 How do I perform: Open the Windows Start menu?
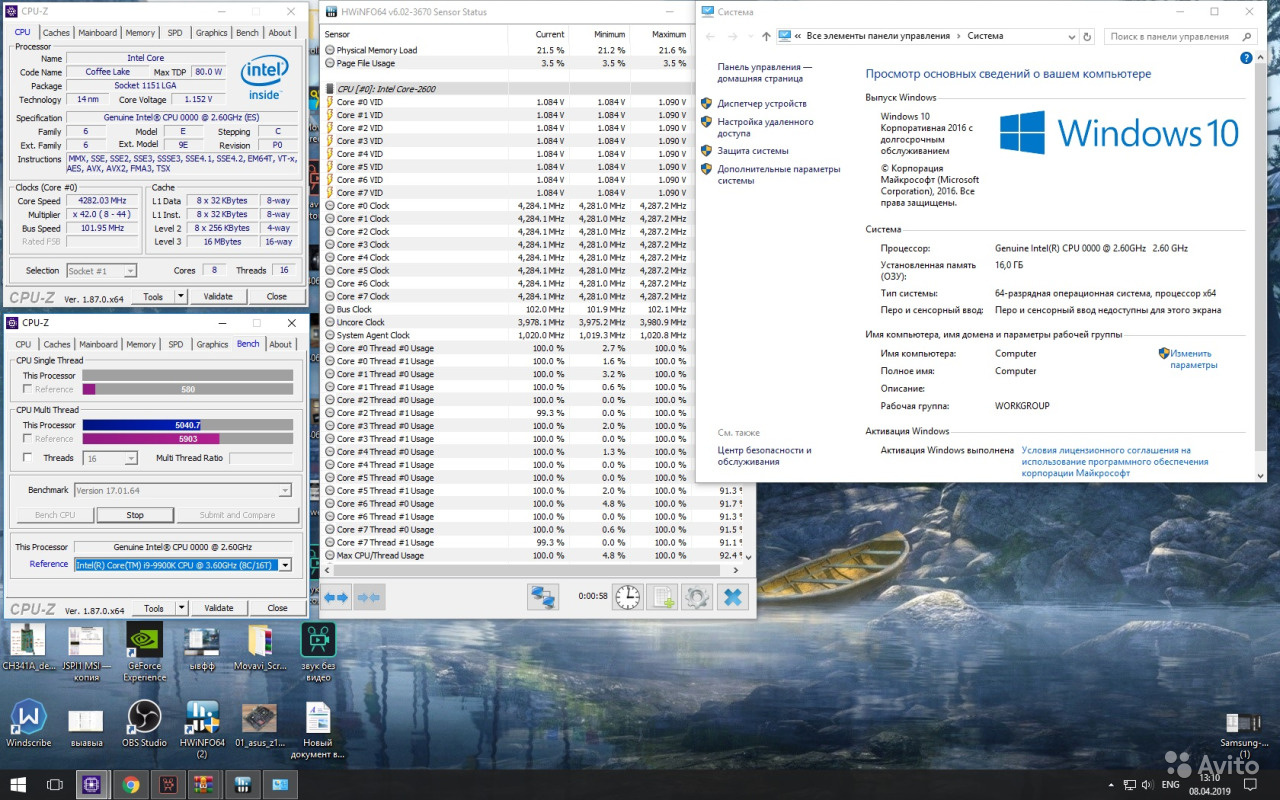[17, 784]
